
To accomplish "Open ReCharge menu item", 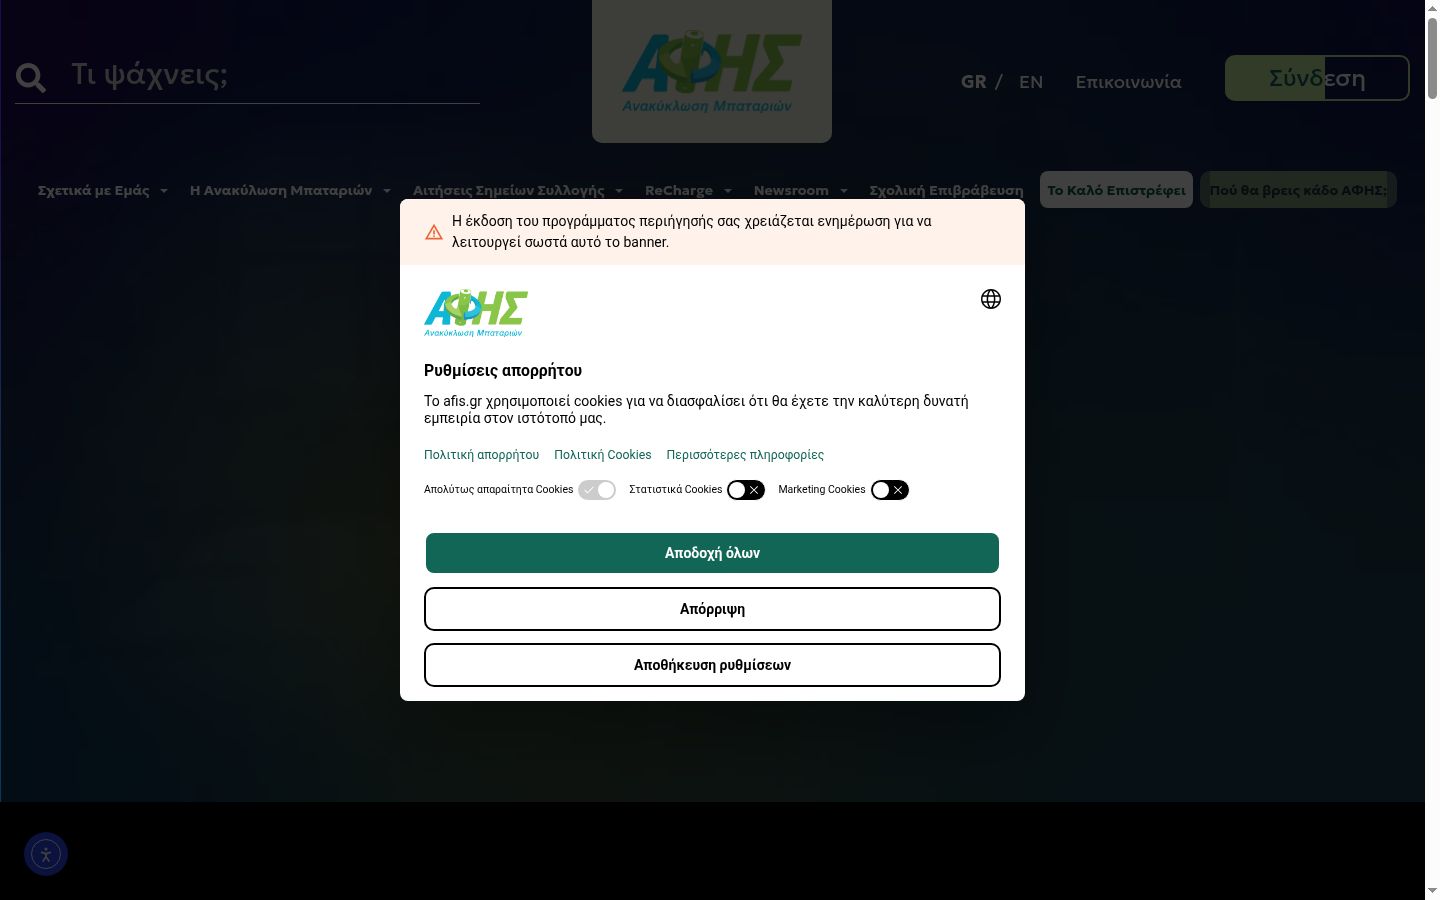I will click(x=679, y=190).
